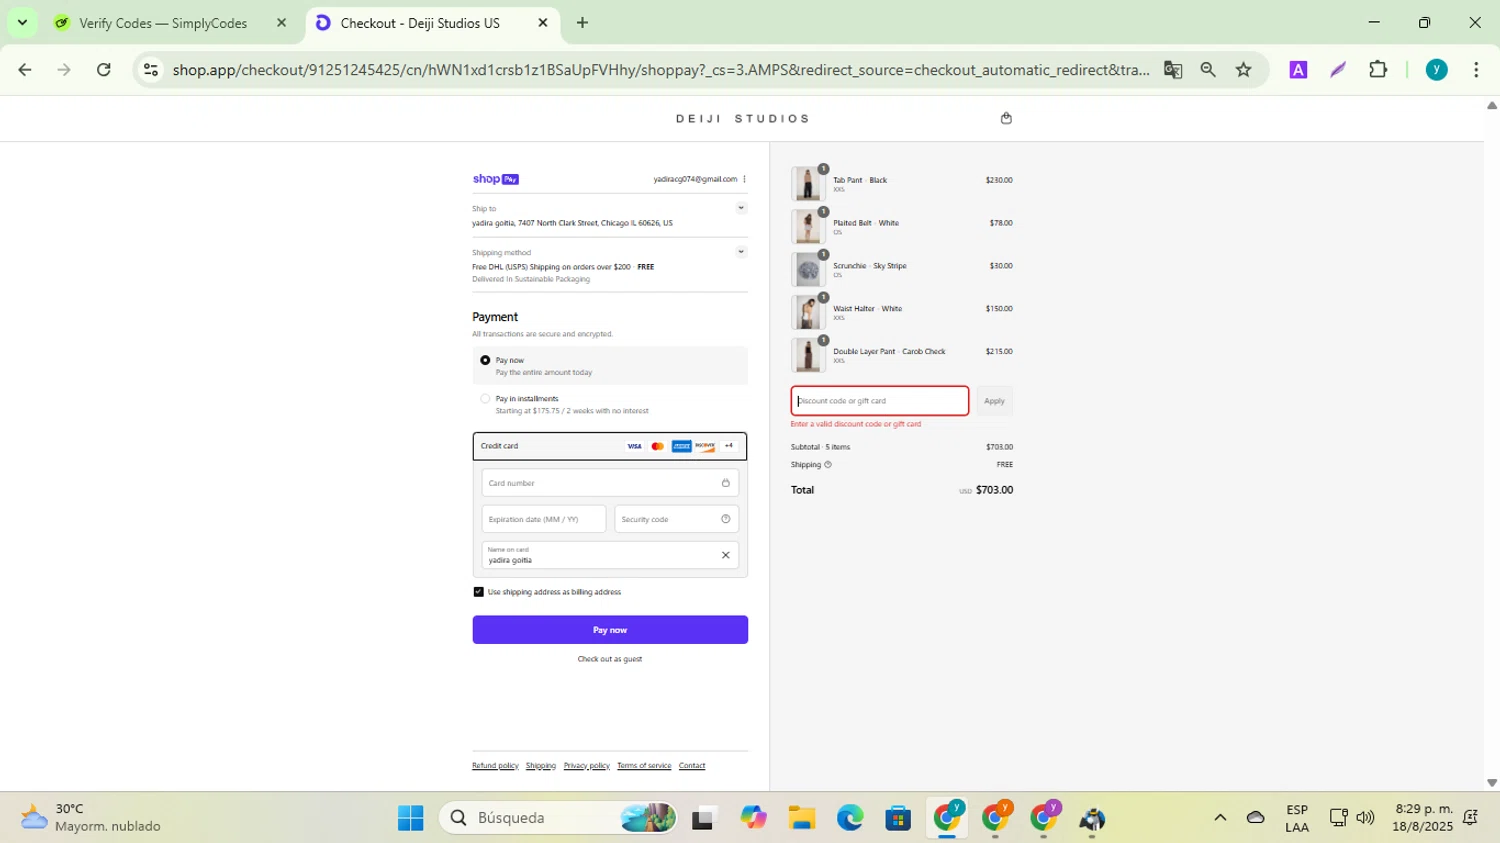The image size is (1500, 843).
Task: Click the Tab Pant Black thumbnail
Action: click(x=808, y=184)
